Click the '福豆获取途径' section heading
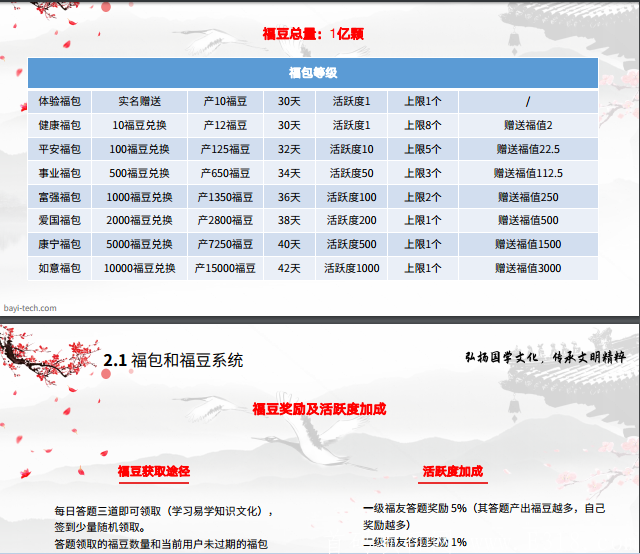This screenshot has width=640, height=554. (154, 472)
